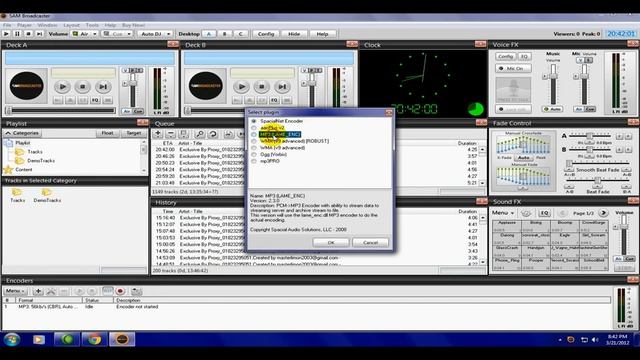Click the Windows Start button
Viewport: 640px width, 360px height.
tap(12, 339)
